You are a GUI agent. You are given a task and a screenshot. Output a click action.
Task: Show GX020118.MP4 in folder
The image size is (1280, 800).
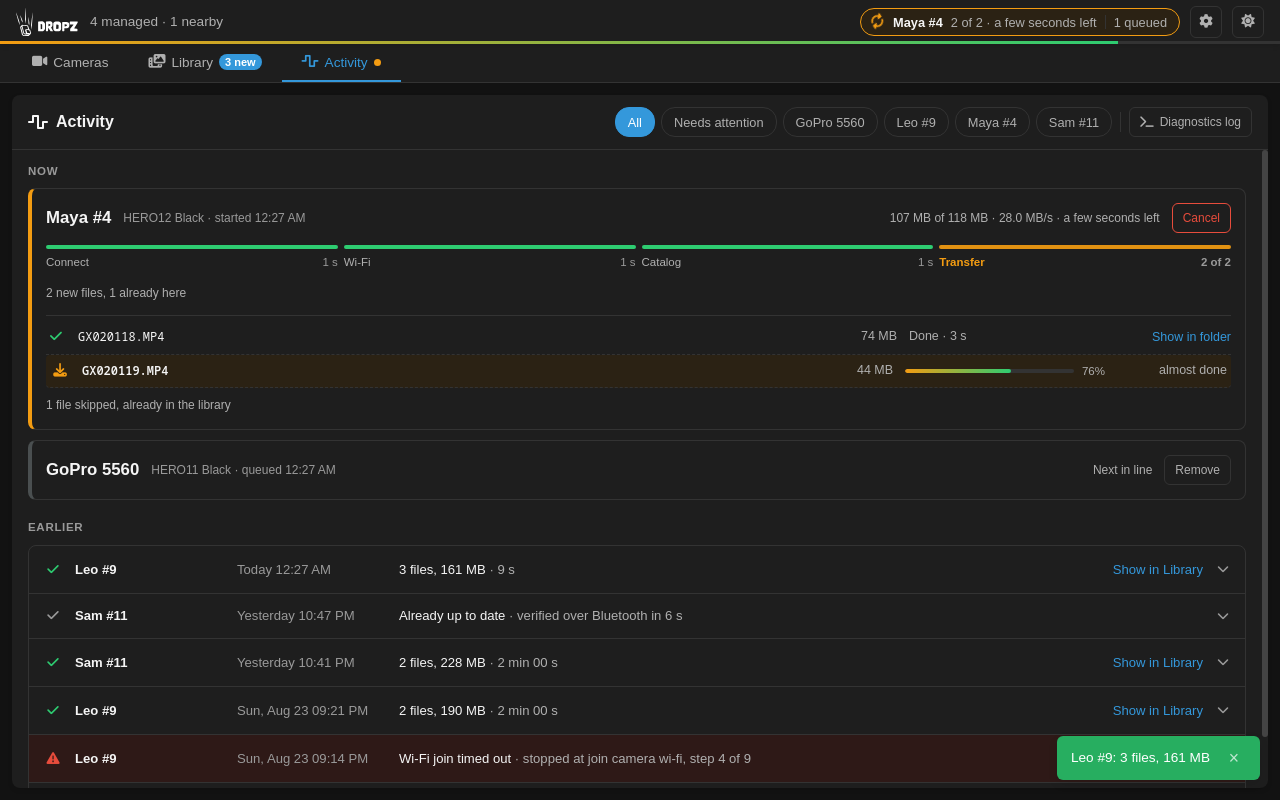pos(1191,337)
